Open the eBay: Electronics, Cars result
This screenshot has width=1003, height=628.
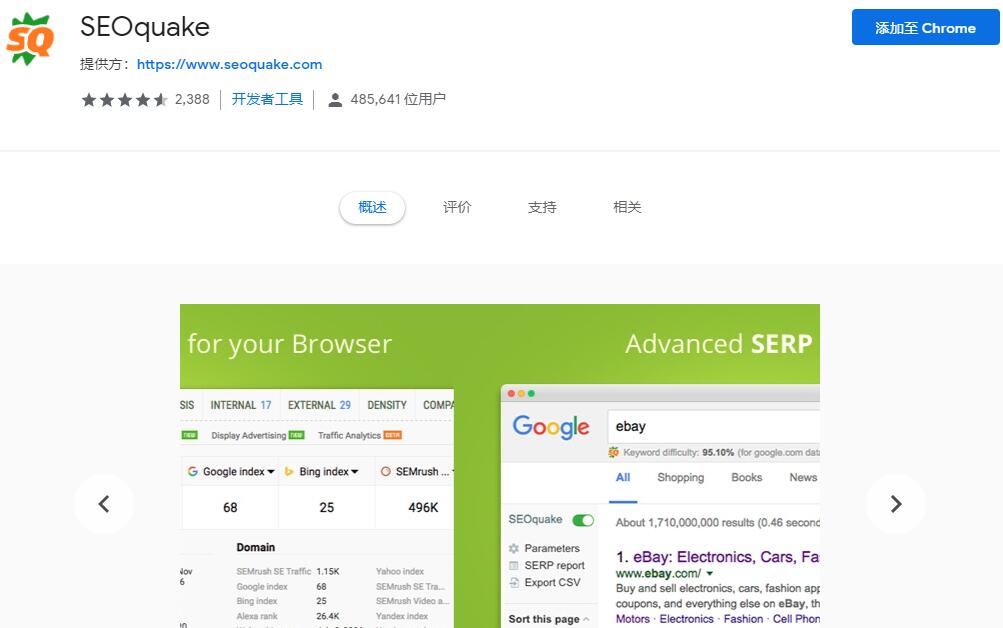click(x=717, y=557)
